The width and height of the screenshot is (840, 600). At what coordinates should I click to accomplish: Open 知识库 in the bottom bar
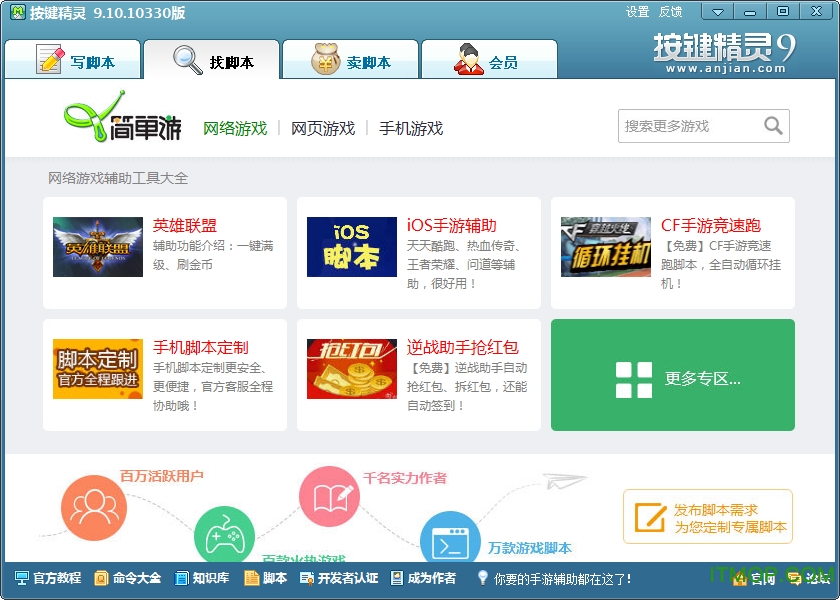(202, 578)
